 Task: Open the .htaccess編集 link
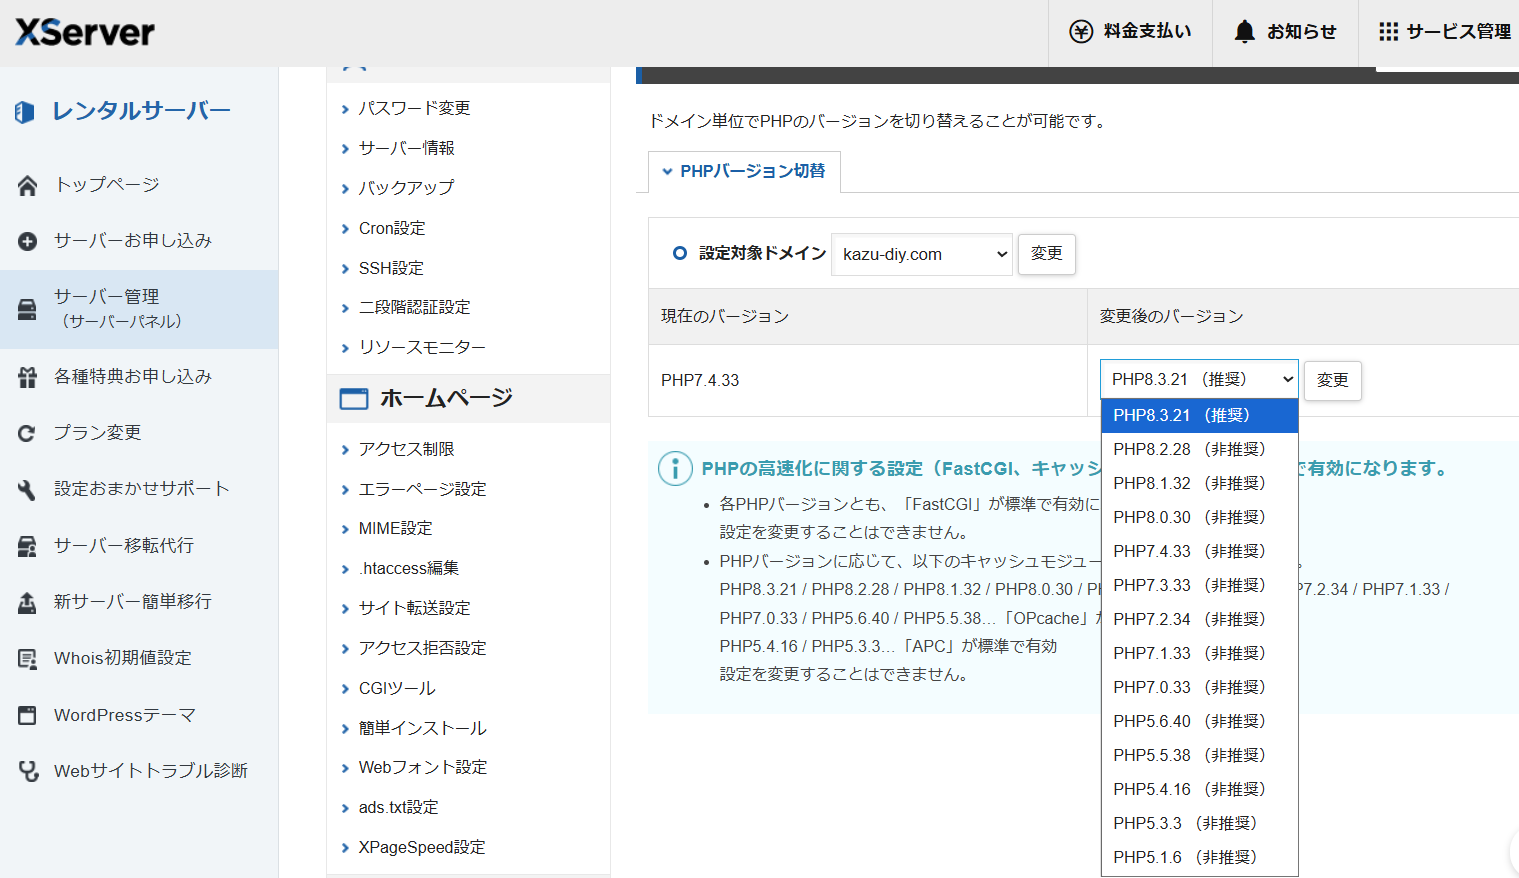pos(408,568)
